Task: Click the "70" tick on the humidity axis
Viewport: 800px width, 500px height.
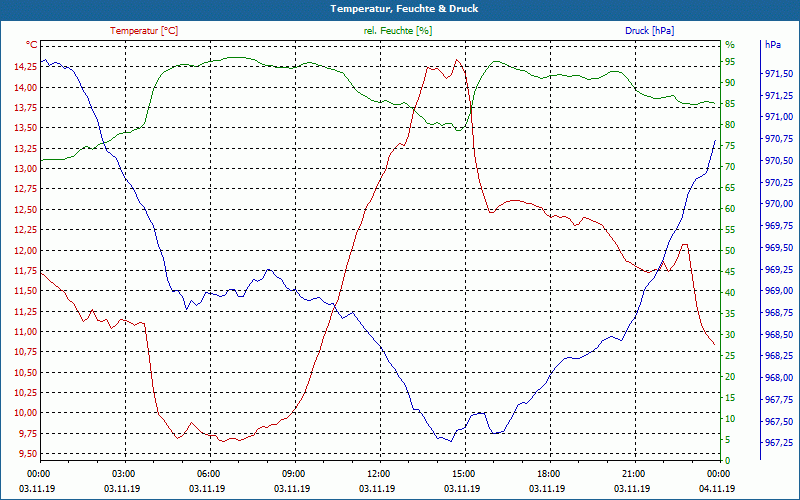Action: (730, 166)
